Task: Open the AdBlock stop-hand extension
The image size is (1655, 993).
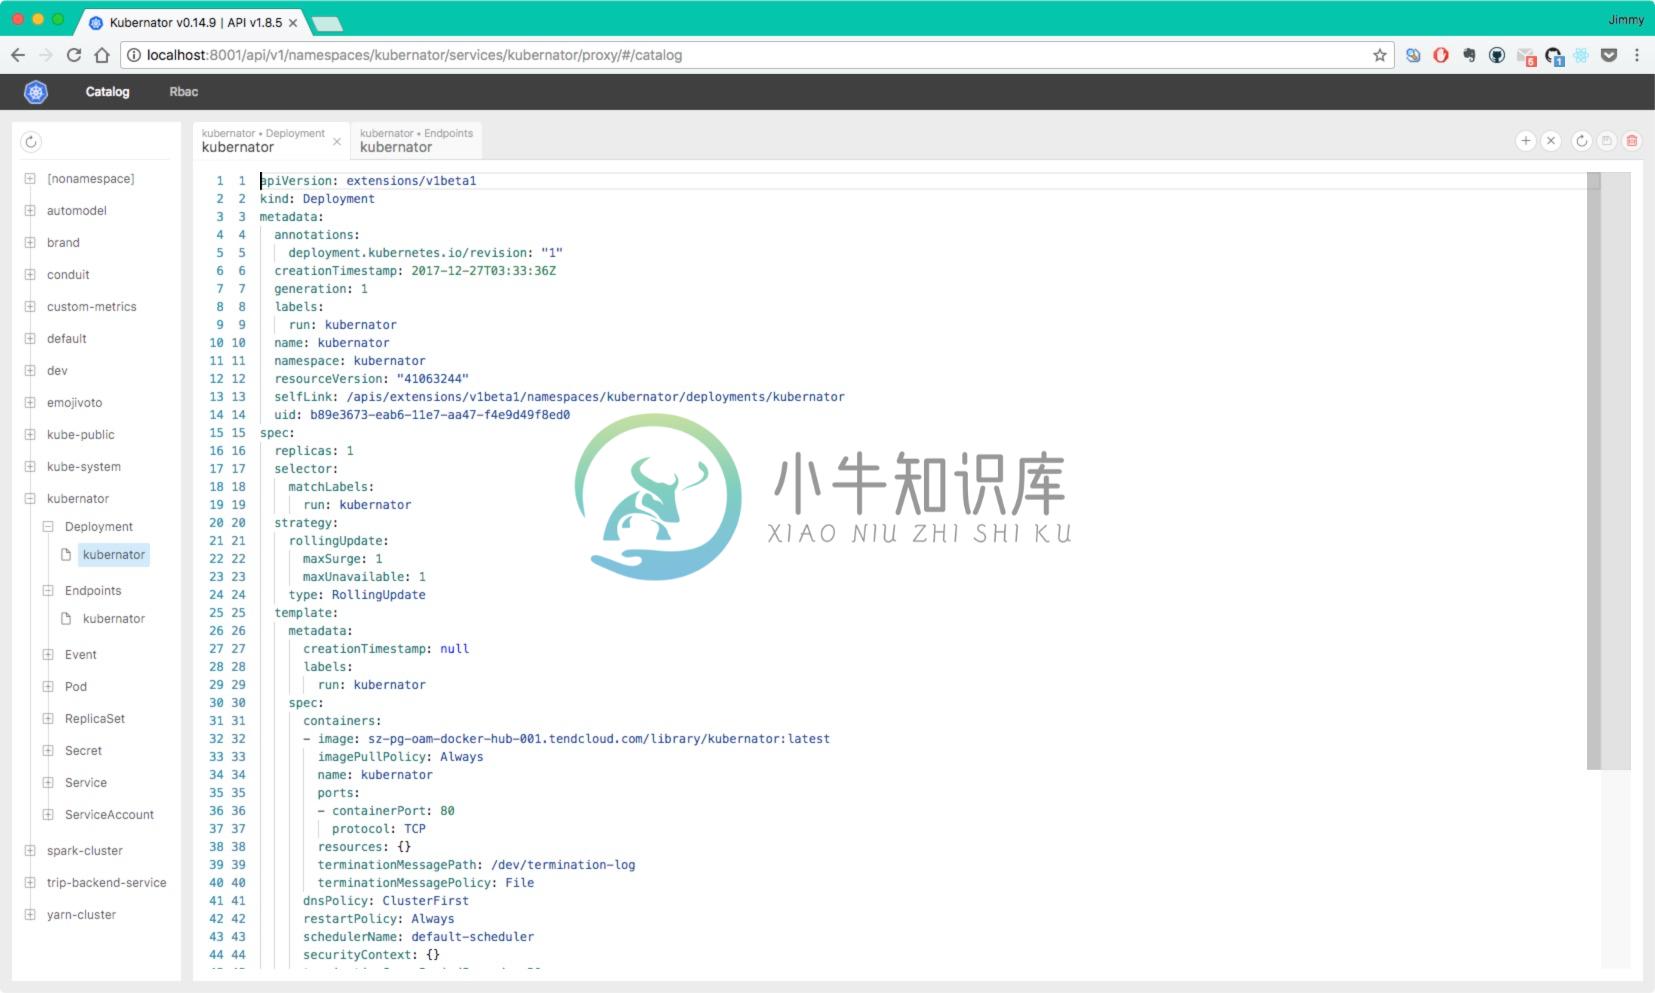Action: [1441, 55]
